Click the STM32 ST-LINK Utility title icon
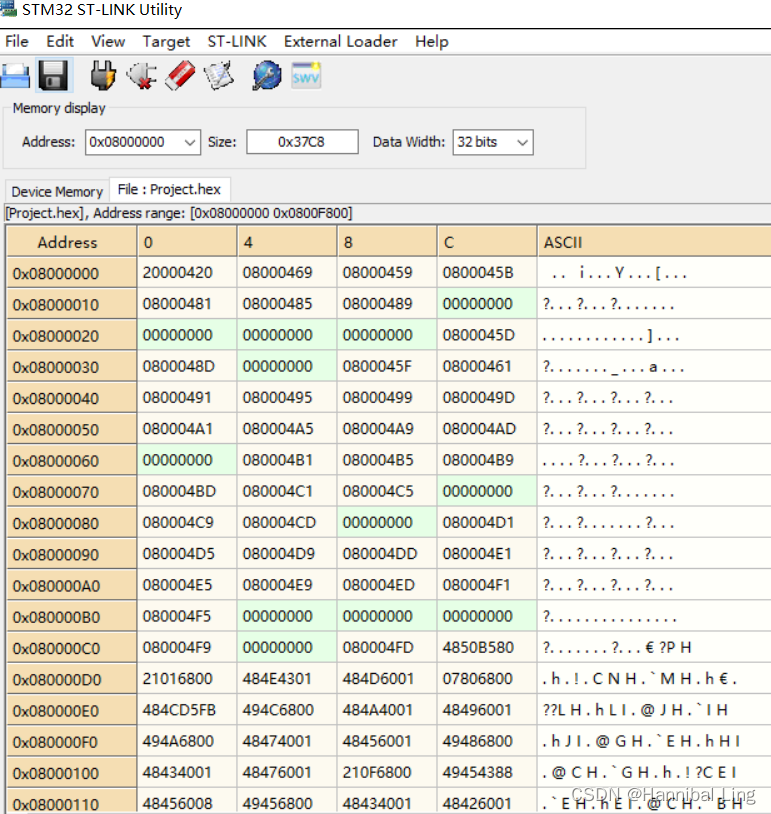Screen dimensions: 771x814 (x=8, y=9)
